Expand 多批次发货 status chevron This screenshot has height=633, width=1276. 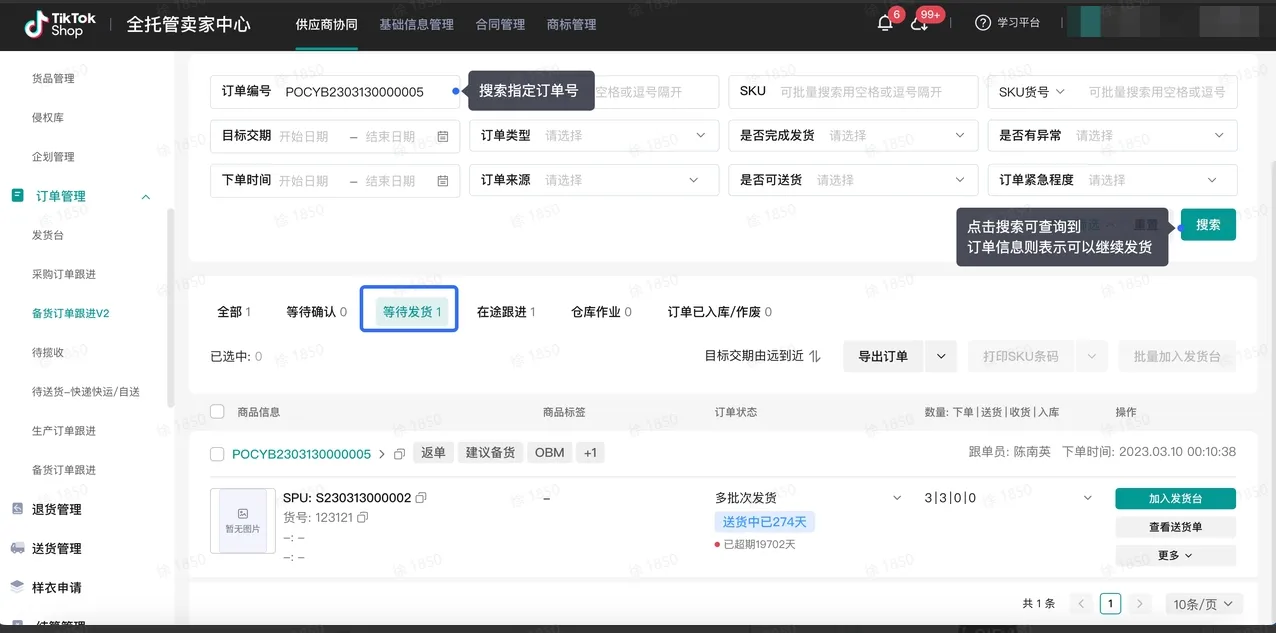tap(896, 497)
